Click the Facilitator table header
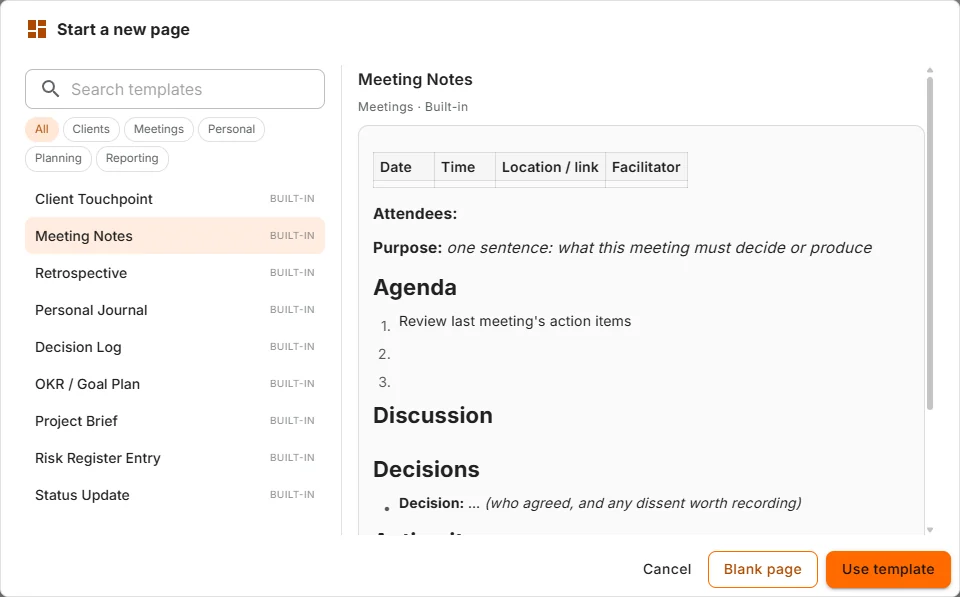The image size is (960, 597). (x=647, y=167)
